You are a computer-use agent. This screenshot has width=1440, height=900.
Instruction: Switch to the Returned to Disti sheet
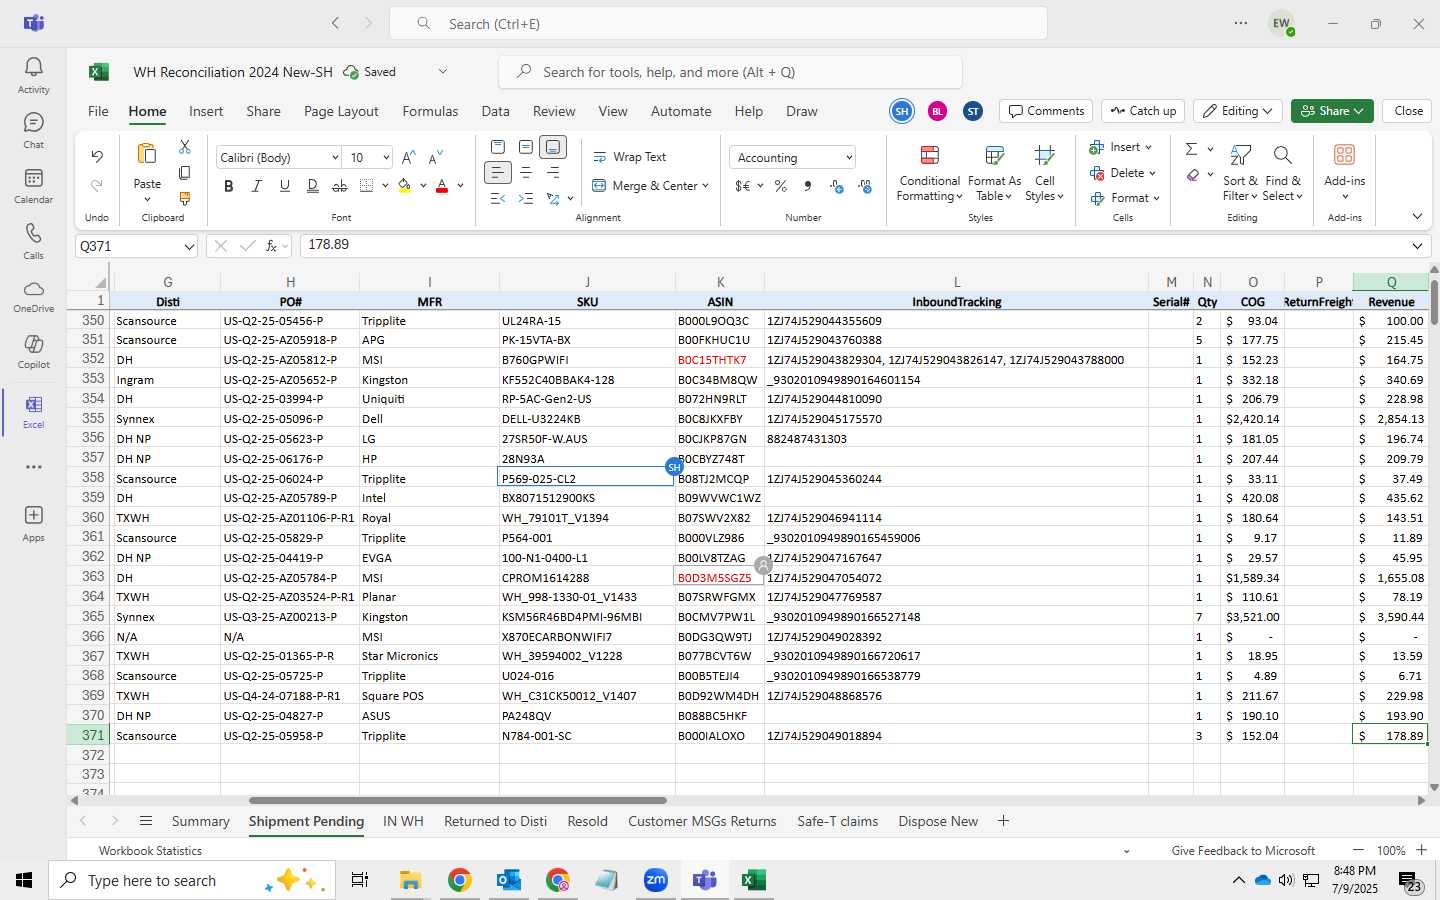click(x=495, y=821)
